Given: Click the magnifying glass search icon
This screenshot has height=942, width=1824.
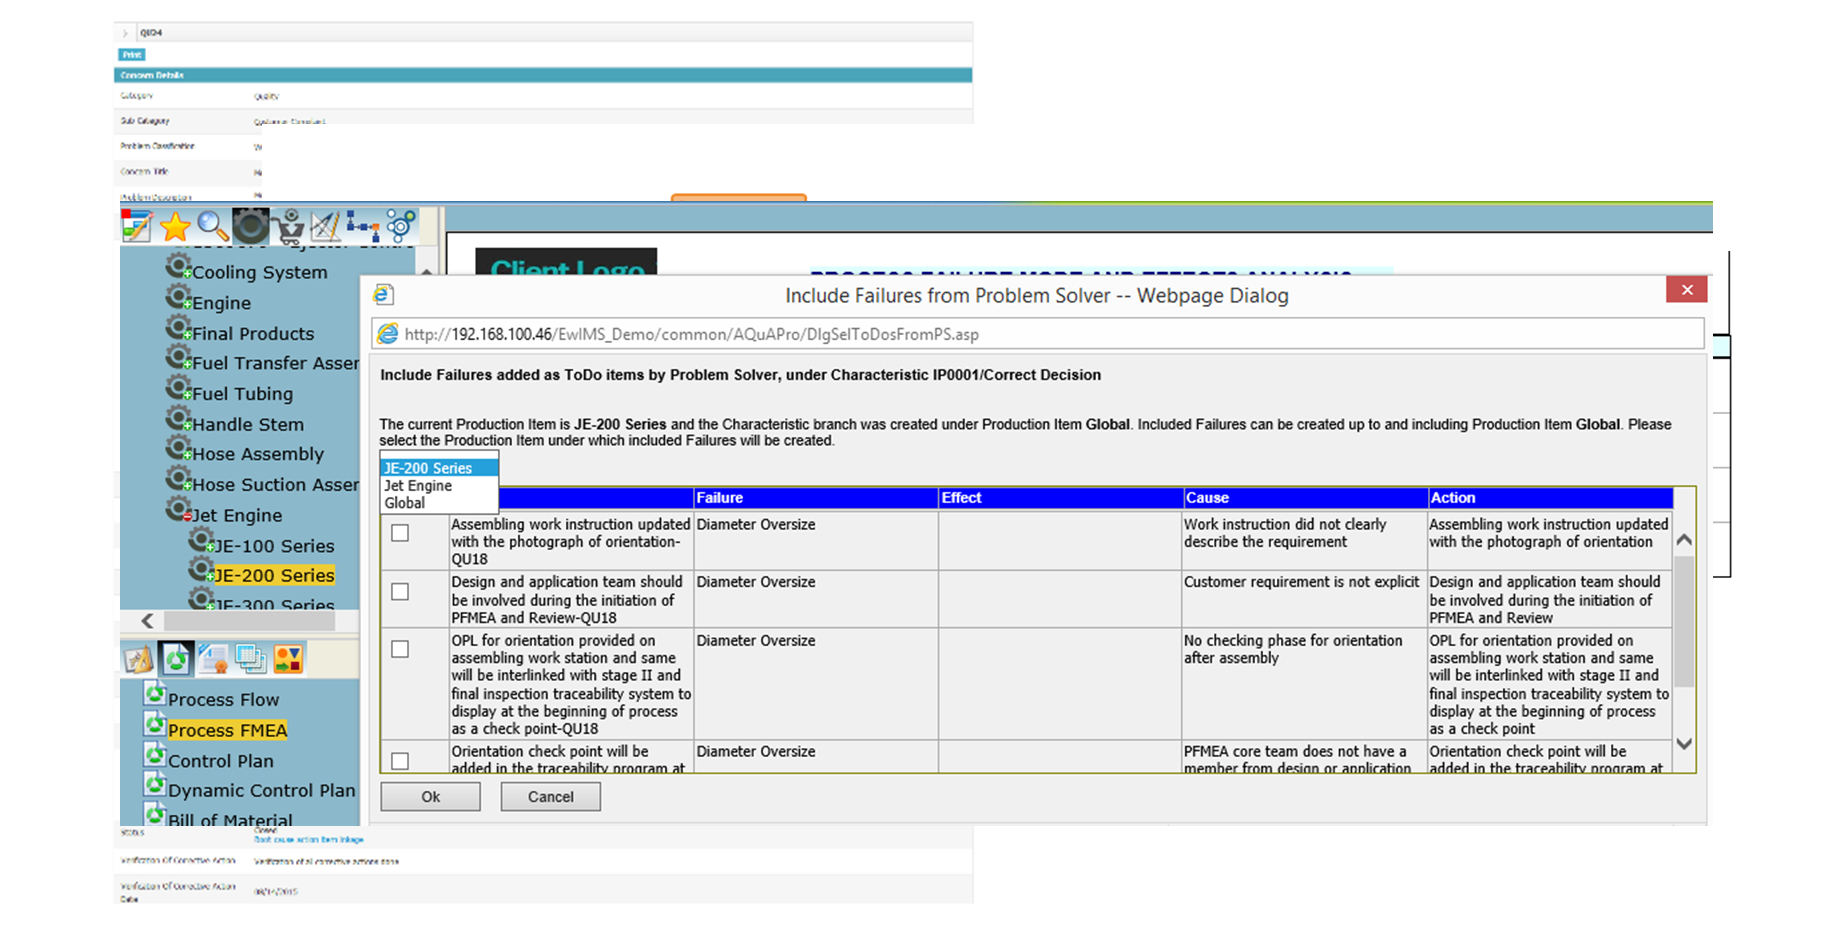Looking at the screenshot, I should coord(212,227).
